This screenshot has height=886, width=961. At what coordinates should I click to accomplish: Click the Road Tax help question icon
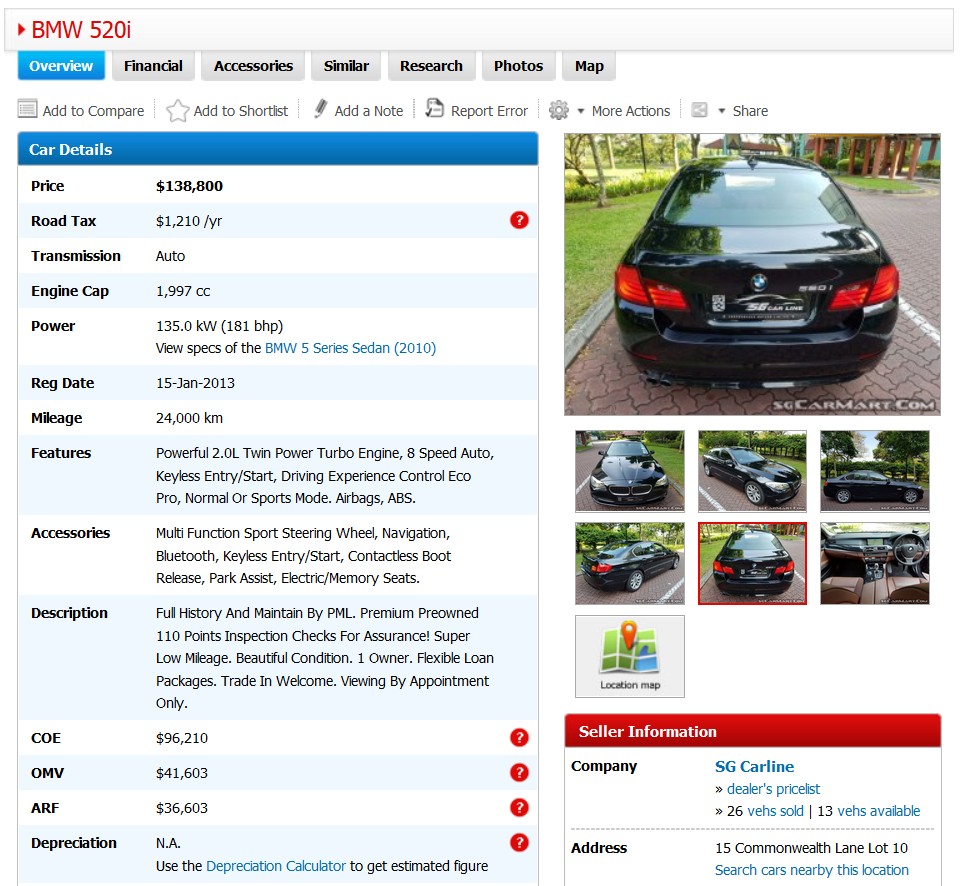[x=519, y=220]
